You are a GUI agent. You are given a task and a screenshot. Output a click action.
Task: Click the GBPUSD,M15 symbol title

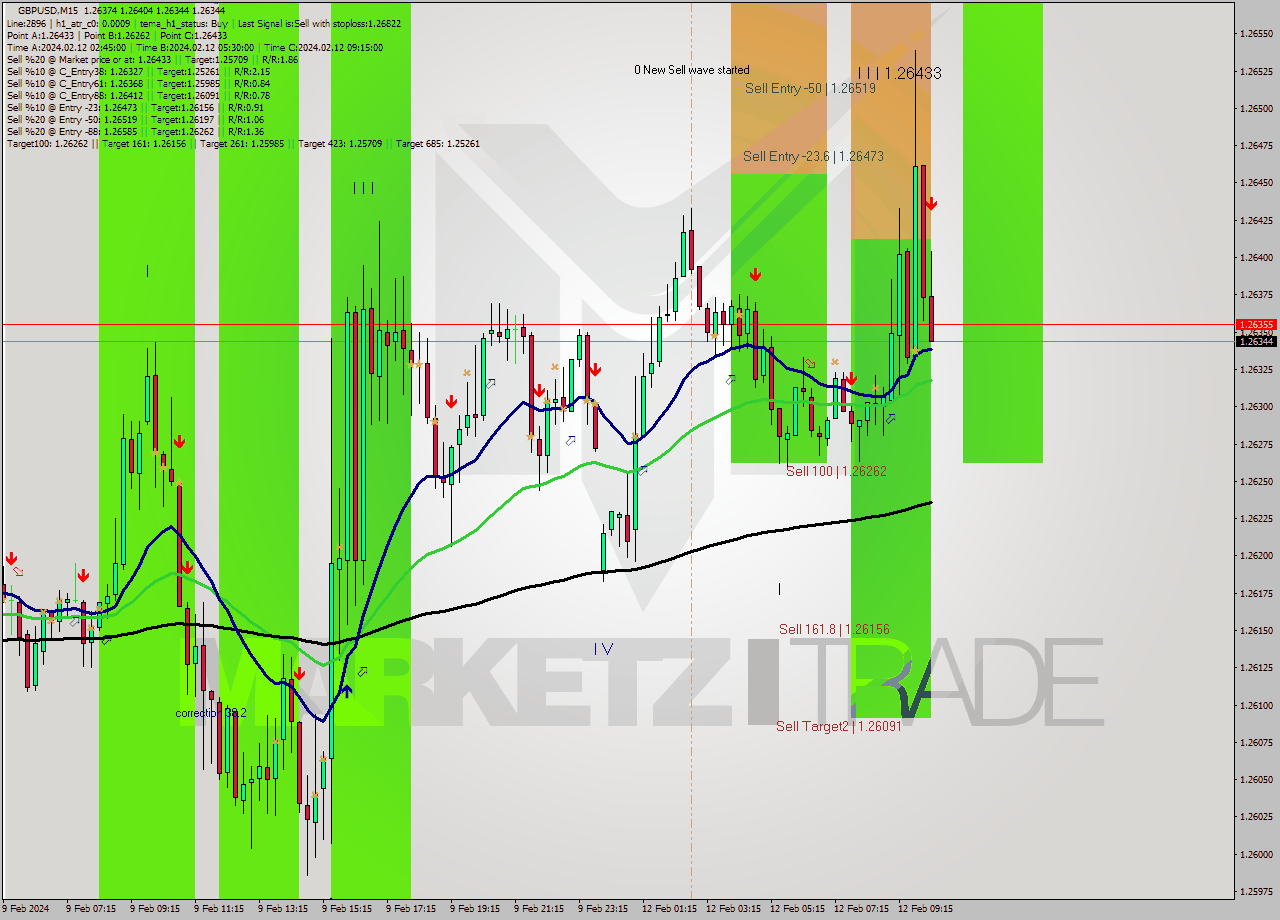(x=46, y=10)
